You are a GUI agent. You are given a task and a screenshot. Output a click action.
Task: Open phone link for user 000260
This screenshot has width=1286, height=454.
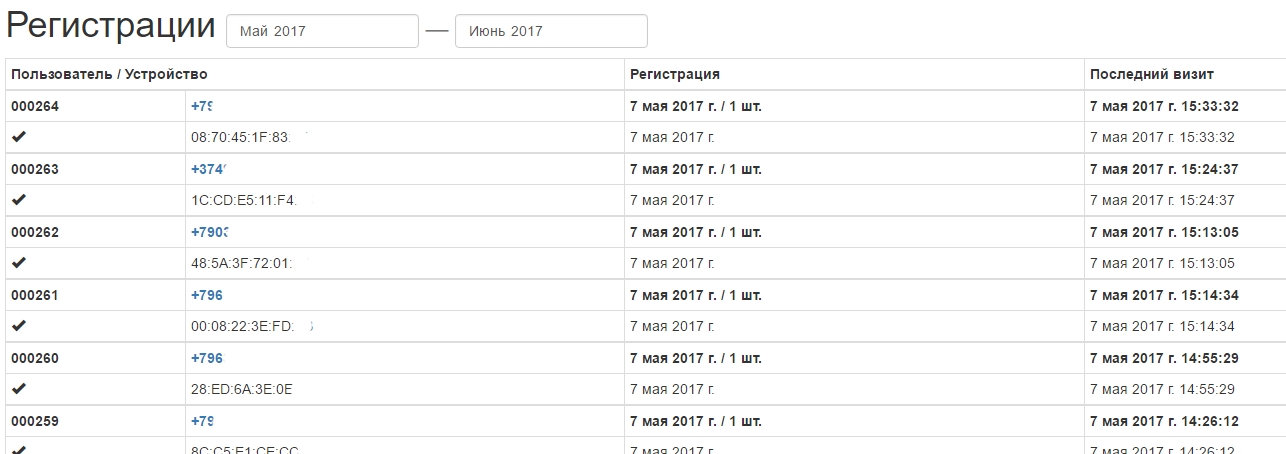(x=207, y=358)
